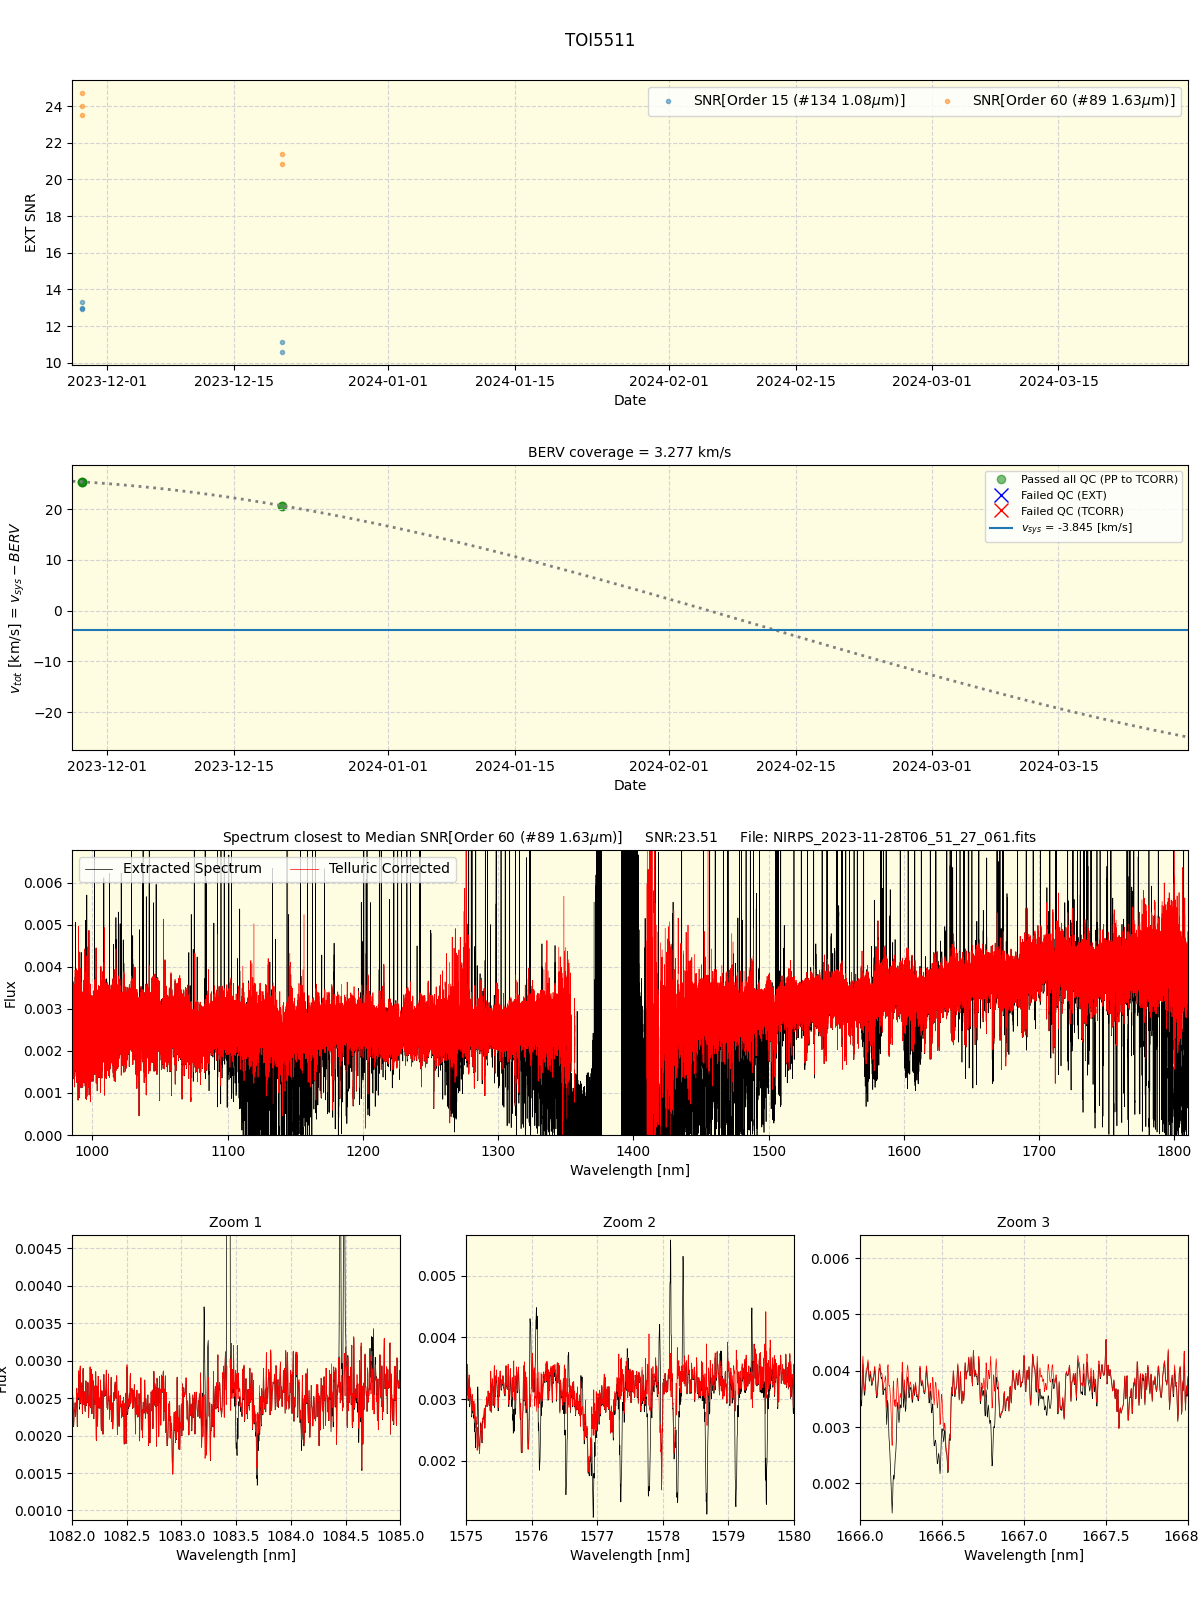Click the 1667.0 tick label in Zoom 3
The image size is (1200, 1600).
[x=1024, y=1536]
